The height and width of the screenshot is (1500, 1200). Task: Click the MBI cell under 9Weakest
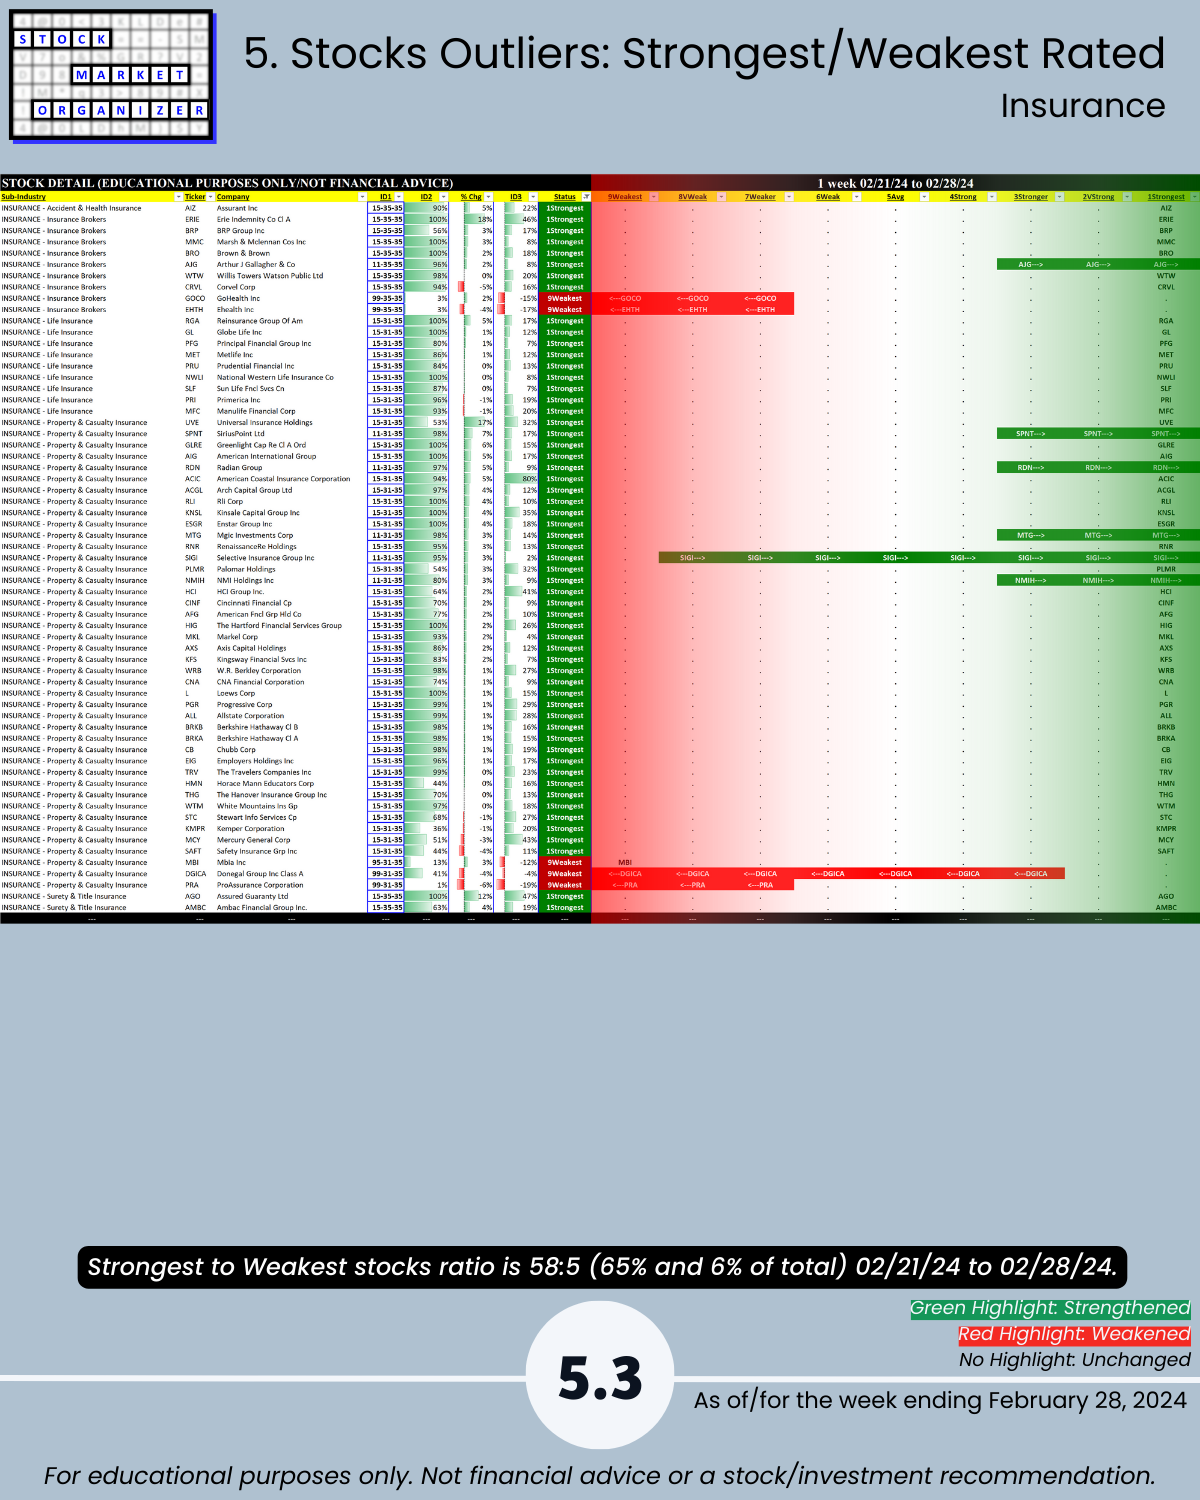pos(625,862)
